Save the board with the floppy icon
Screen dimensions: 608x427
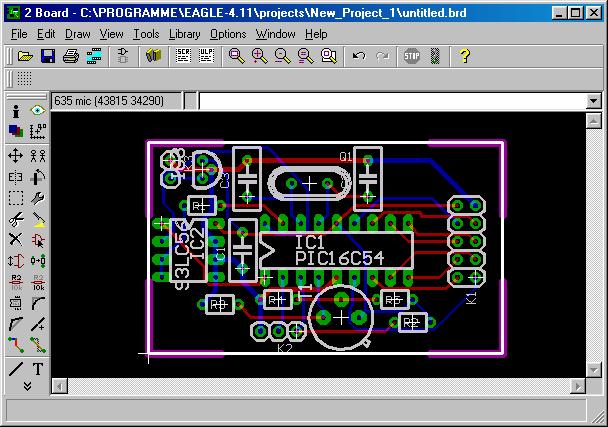(48, 56)
